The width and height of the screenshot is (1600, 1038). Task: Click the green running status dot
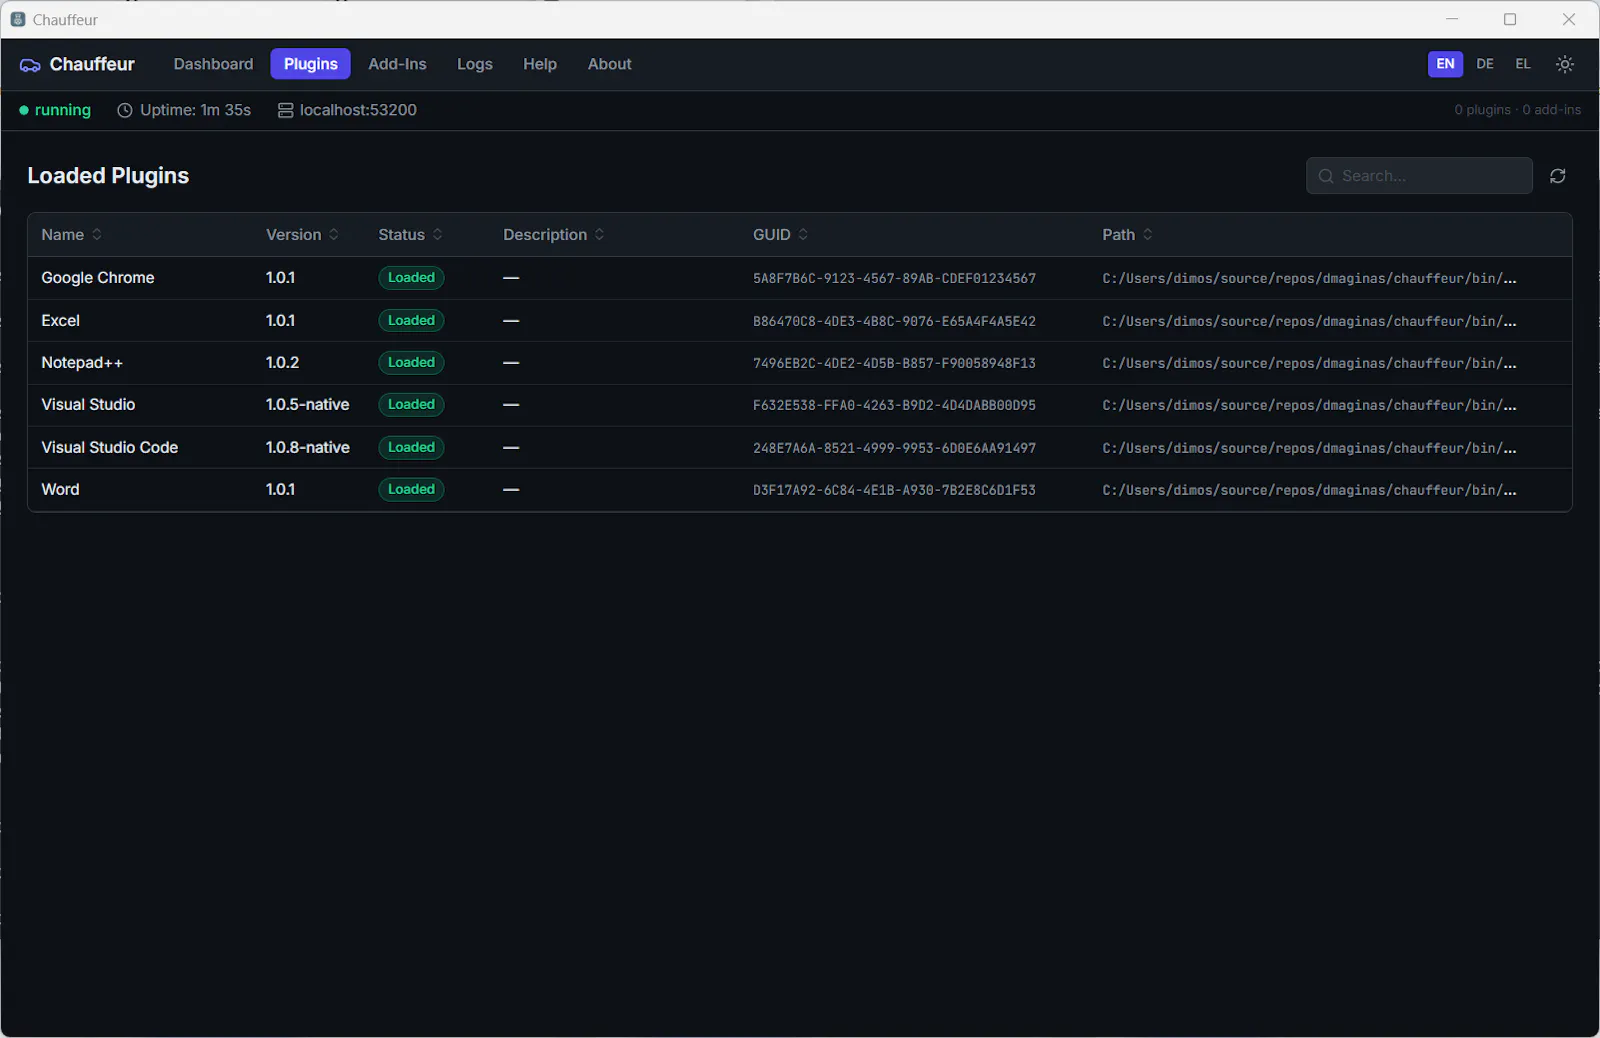click(24, 110)
